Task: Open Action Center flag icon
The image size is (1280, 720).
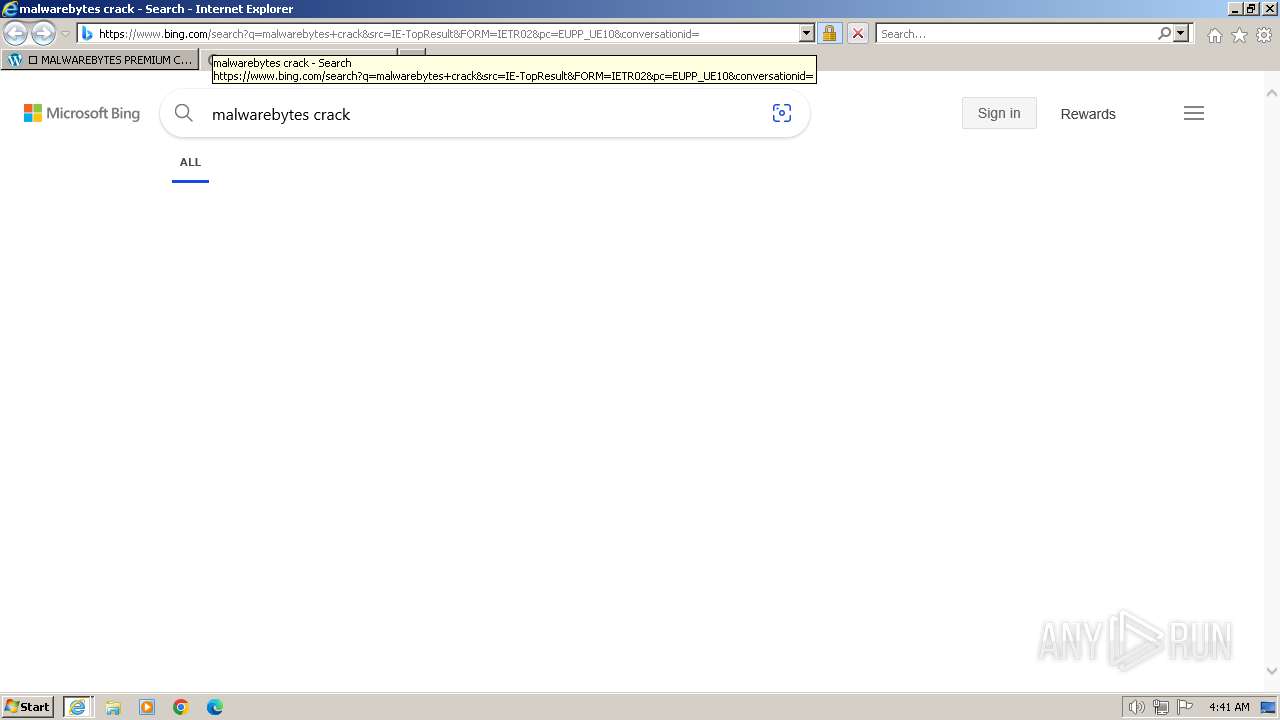Action: 1185,707
